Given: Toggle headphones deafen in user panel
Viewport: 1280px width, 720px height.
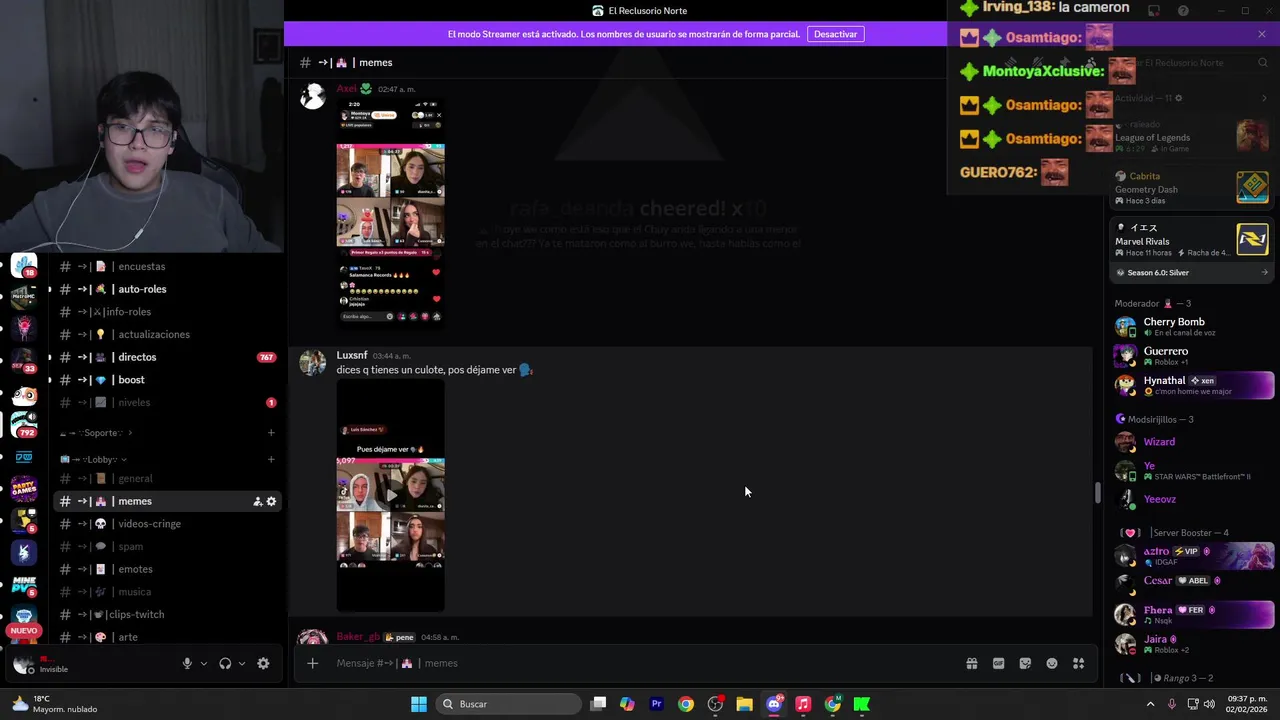Looking at the screenshot, I should pyautogui.click(x=225, y=663).
